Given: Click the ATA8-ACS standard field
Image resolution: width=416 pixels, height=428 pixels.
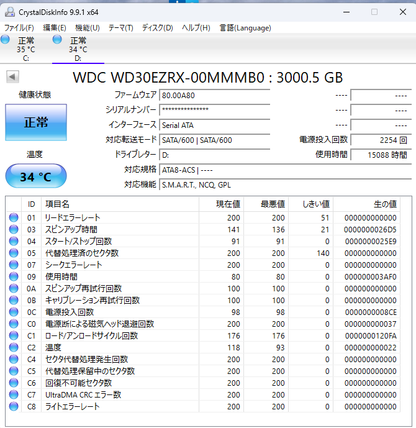Looking at the screenshot, I should tap(285, 170).
